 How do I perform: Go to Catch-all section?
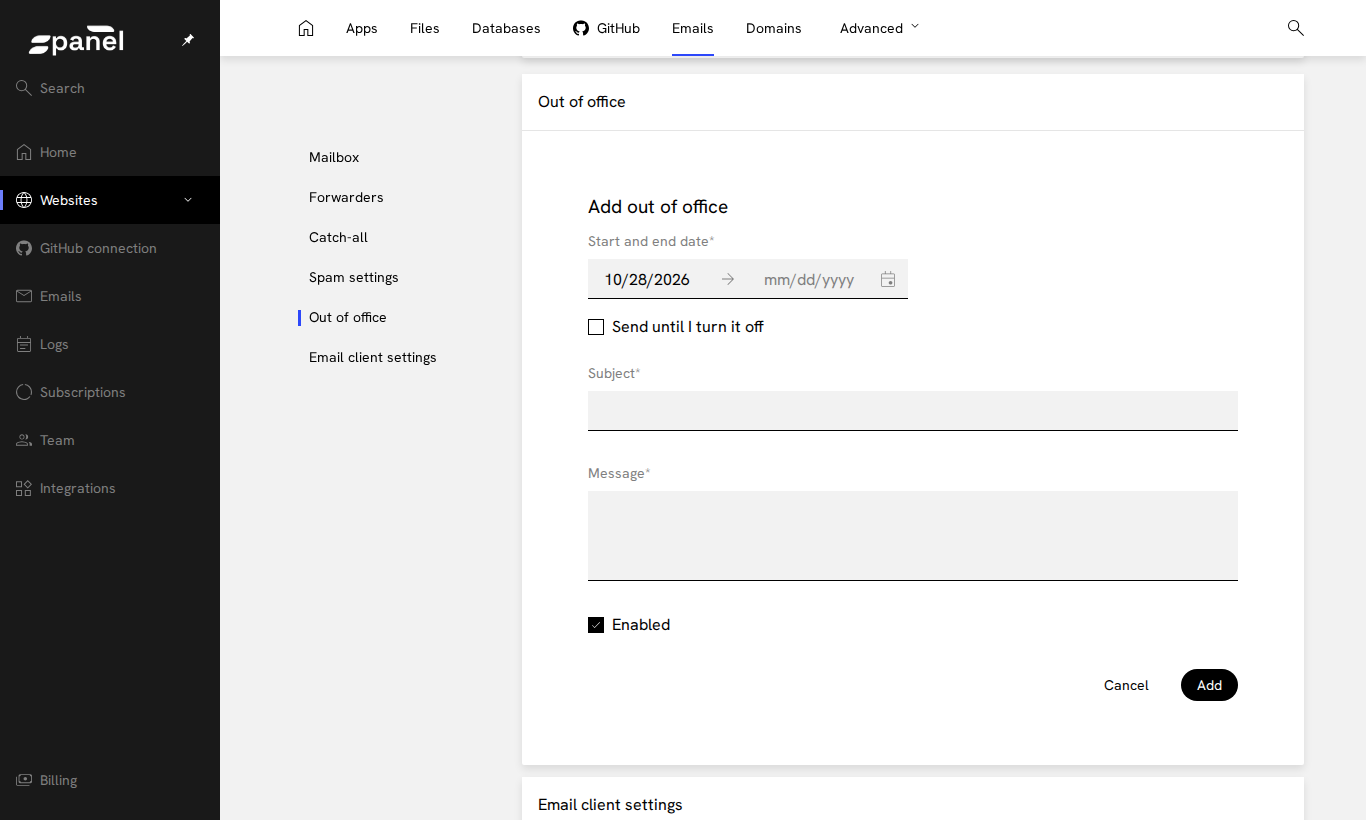[338, 237]
